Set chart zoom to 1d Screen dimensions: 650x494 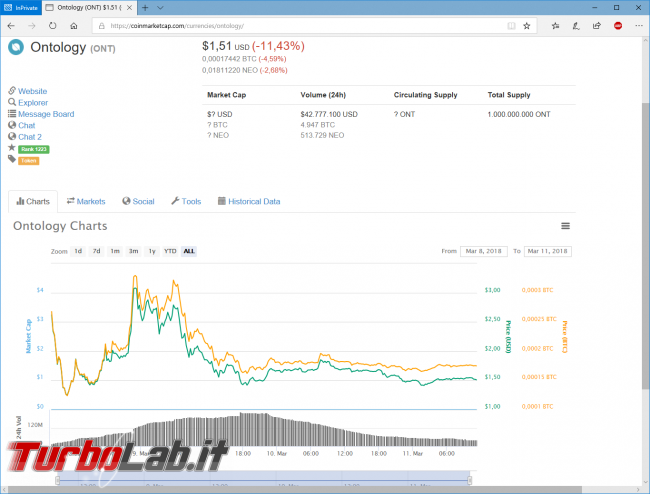78,251
